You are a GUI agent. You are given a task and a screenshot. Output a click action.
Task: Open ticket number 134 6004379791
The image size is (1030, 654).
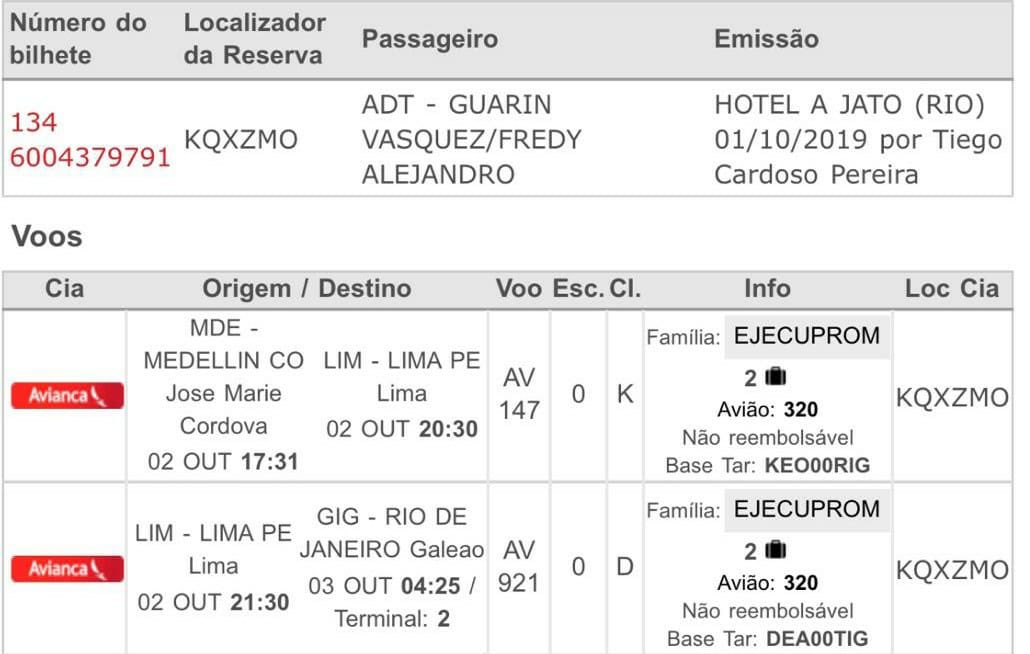90,140
